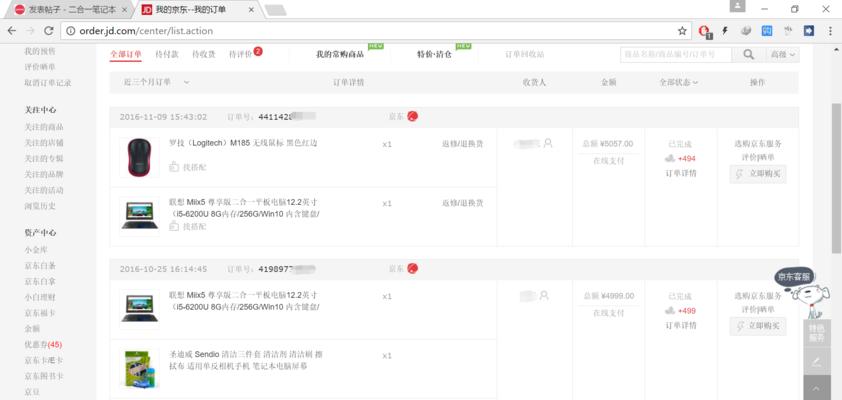Click the lightning bolt extension icon
Image resolution: width=842 pixels, height=400 pixels.
click(724, 31)
